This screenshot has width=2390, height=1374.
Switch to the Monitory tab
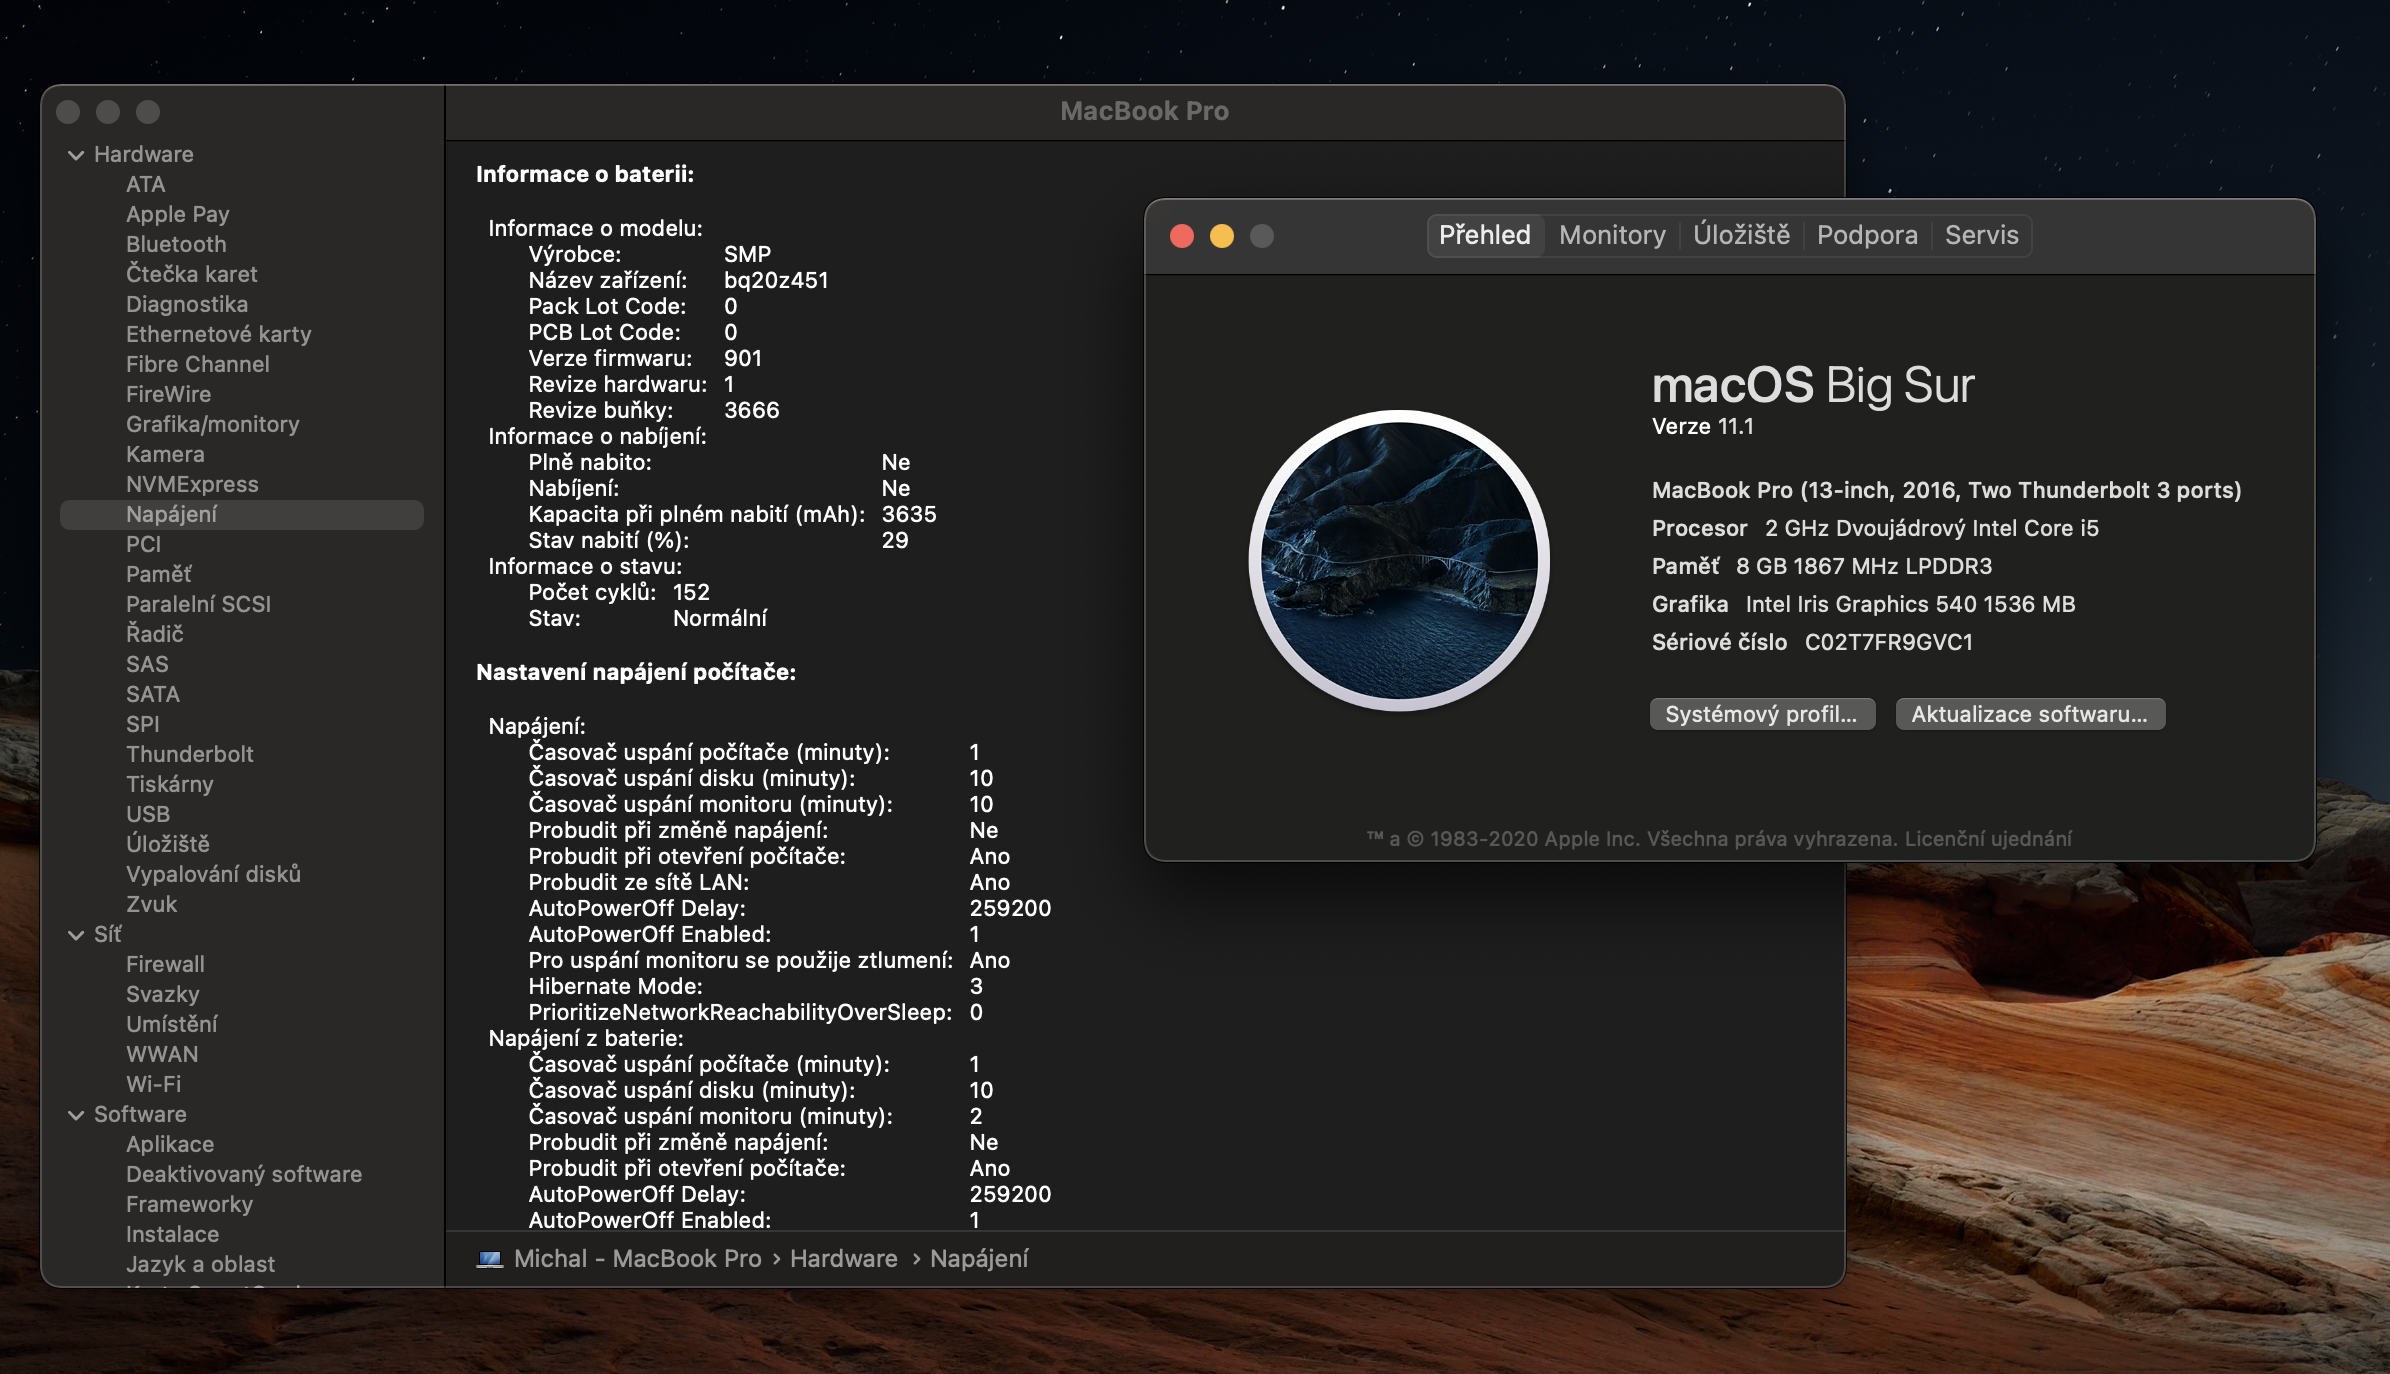tap(1612, 236)
